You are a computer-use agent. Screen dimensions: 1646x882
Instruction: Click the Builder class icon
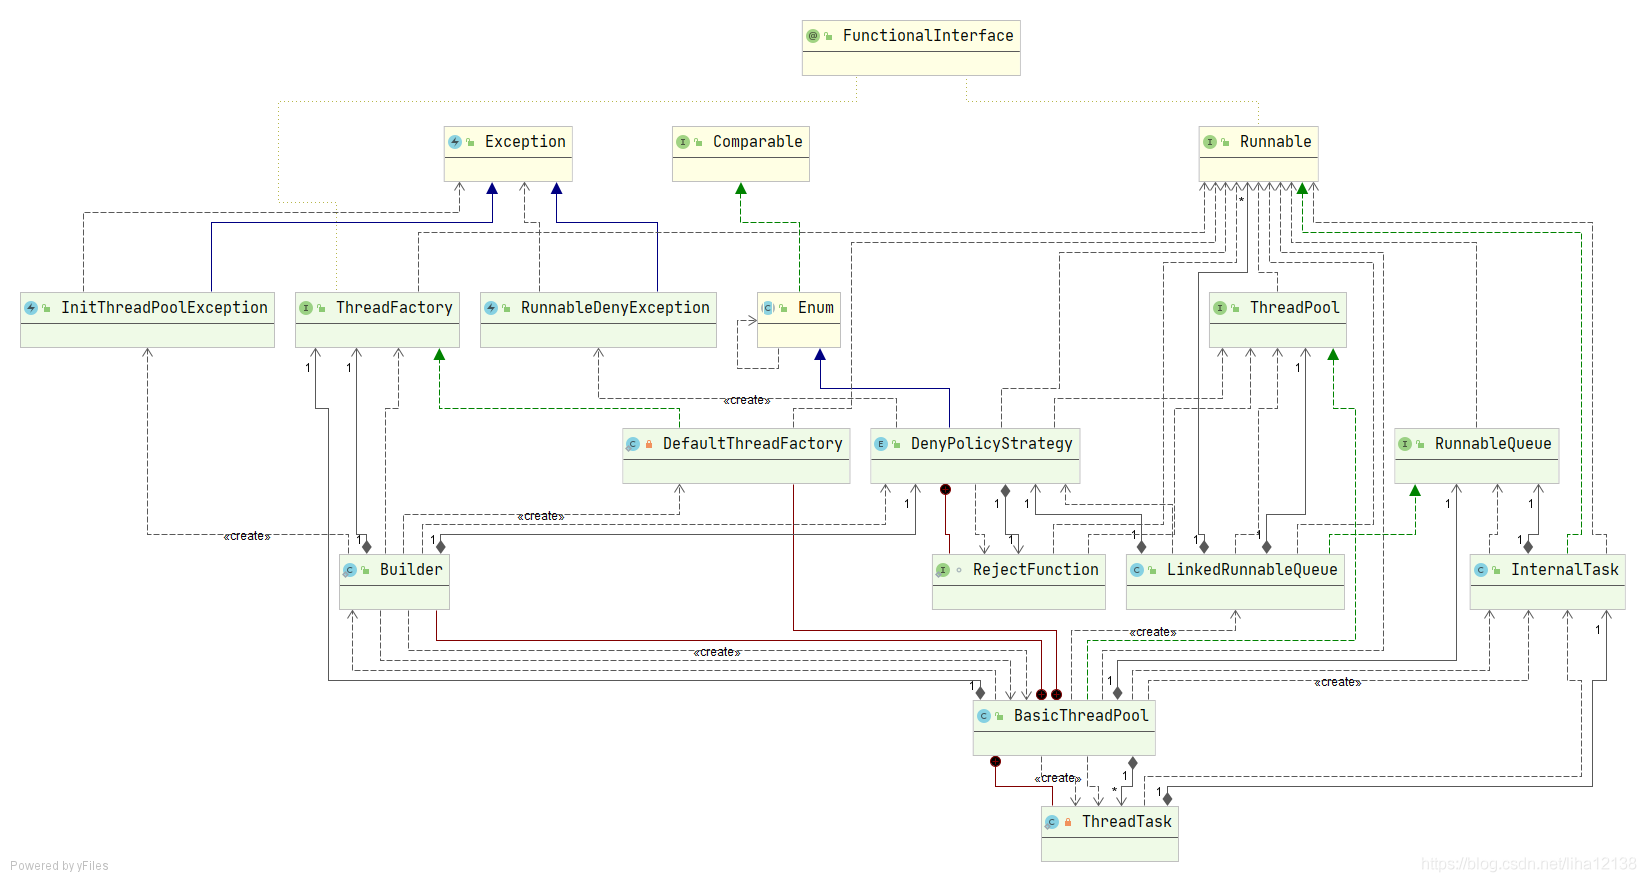[x=350, y=570]
